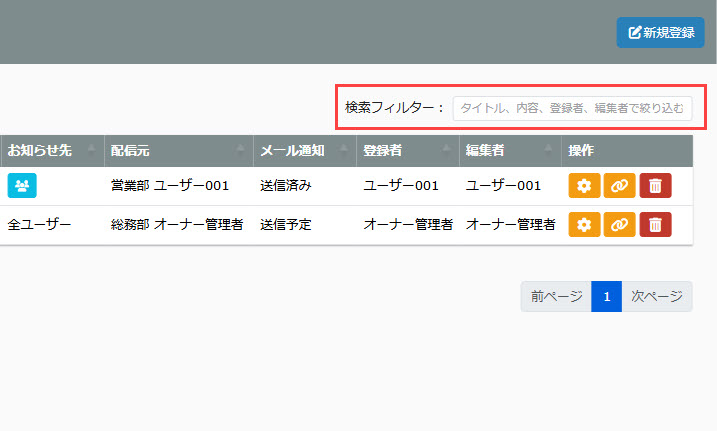Delete the ユーザー001 notification with trash icon
Image resolution: width=717 pixels, height=431 pixels.
pyautogui.click(x=655, y=186)
